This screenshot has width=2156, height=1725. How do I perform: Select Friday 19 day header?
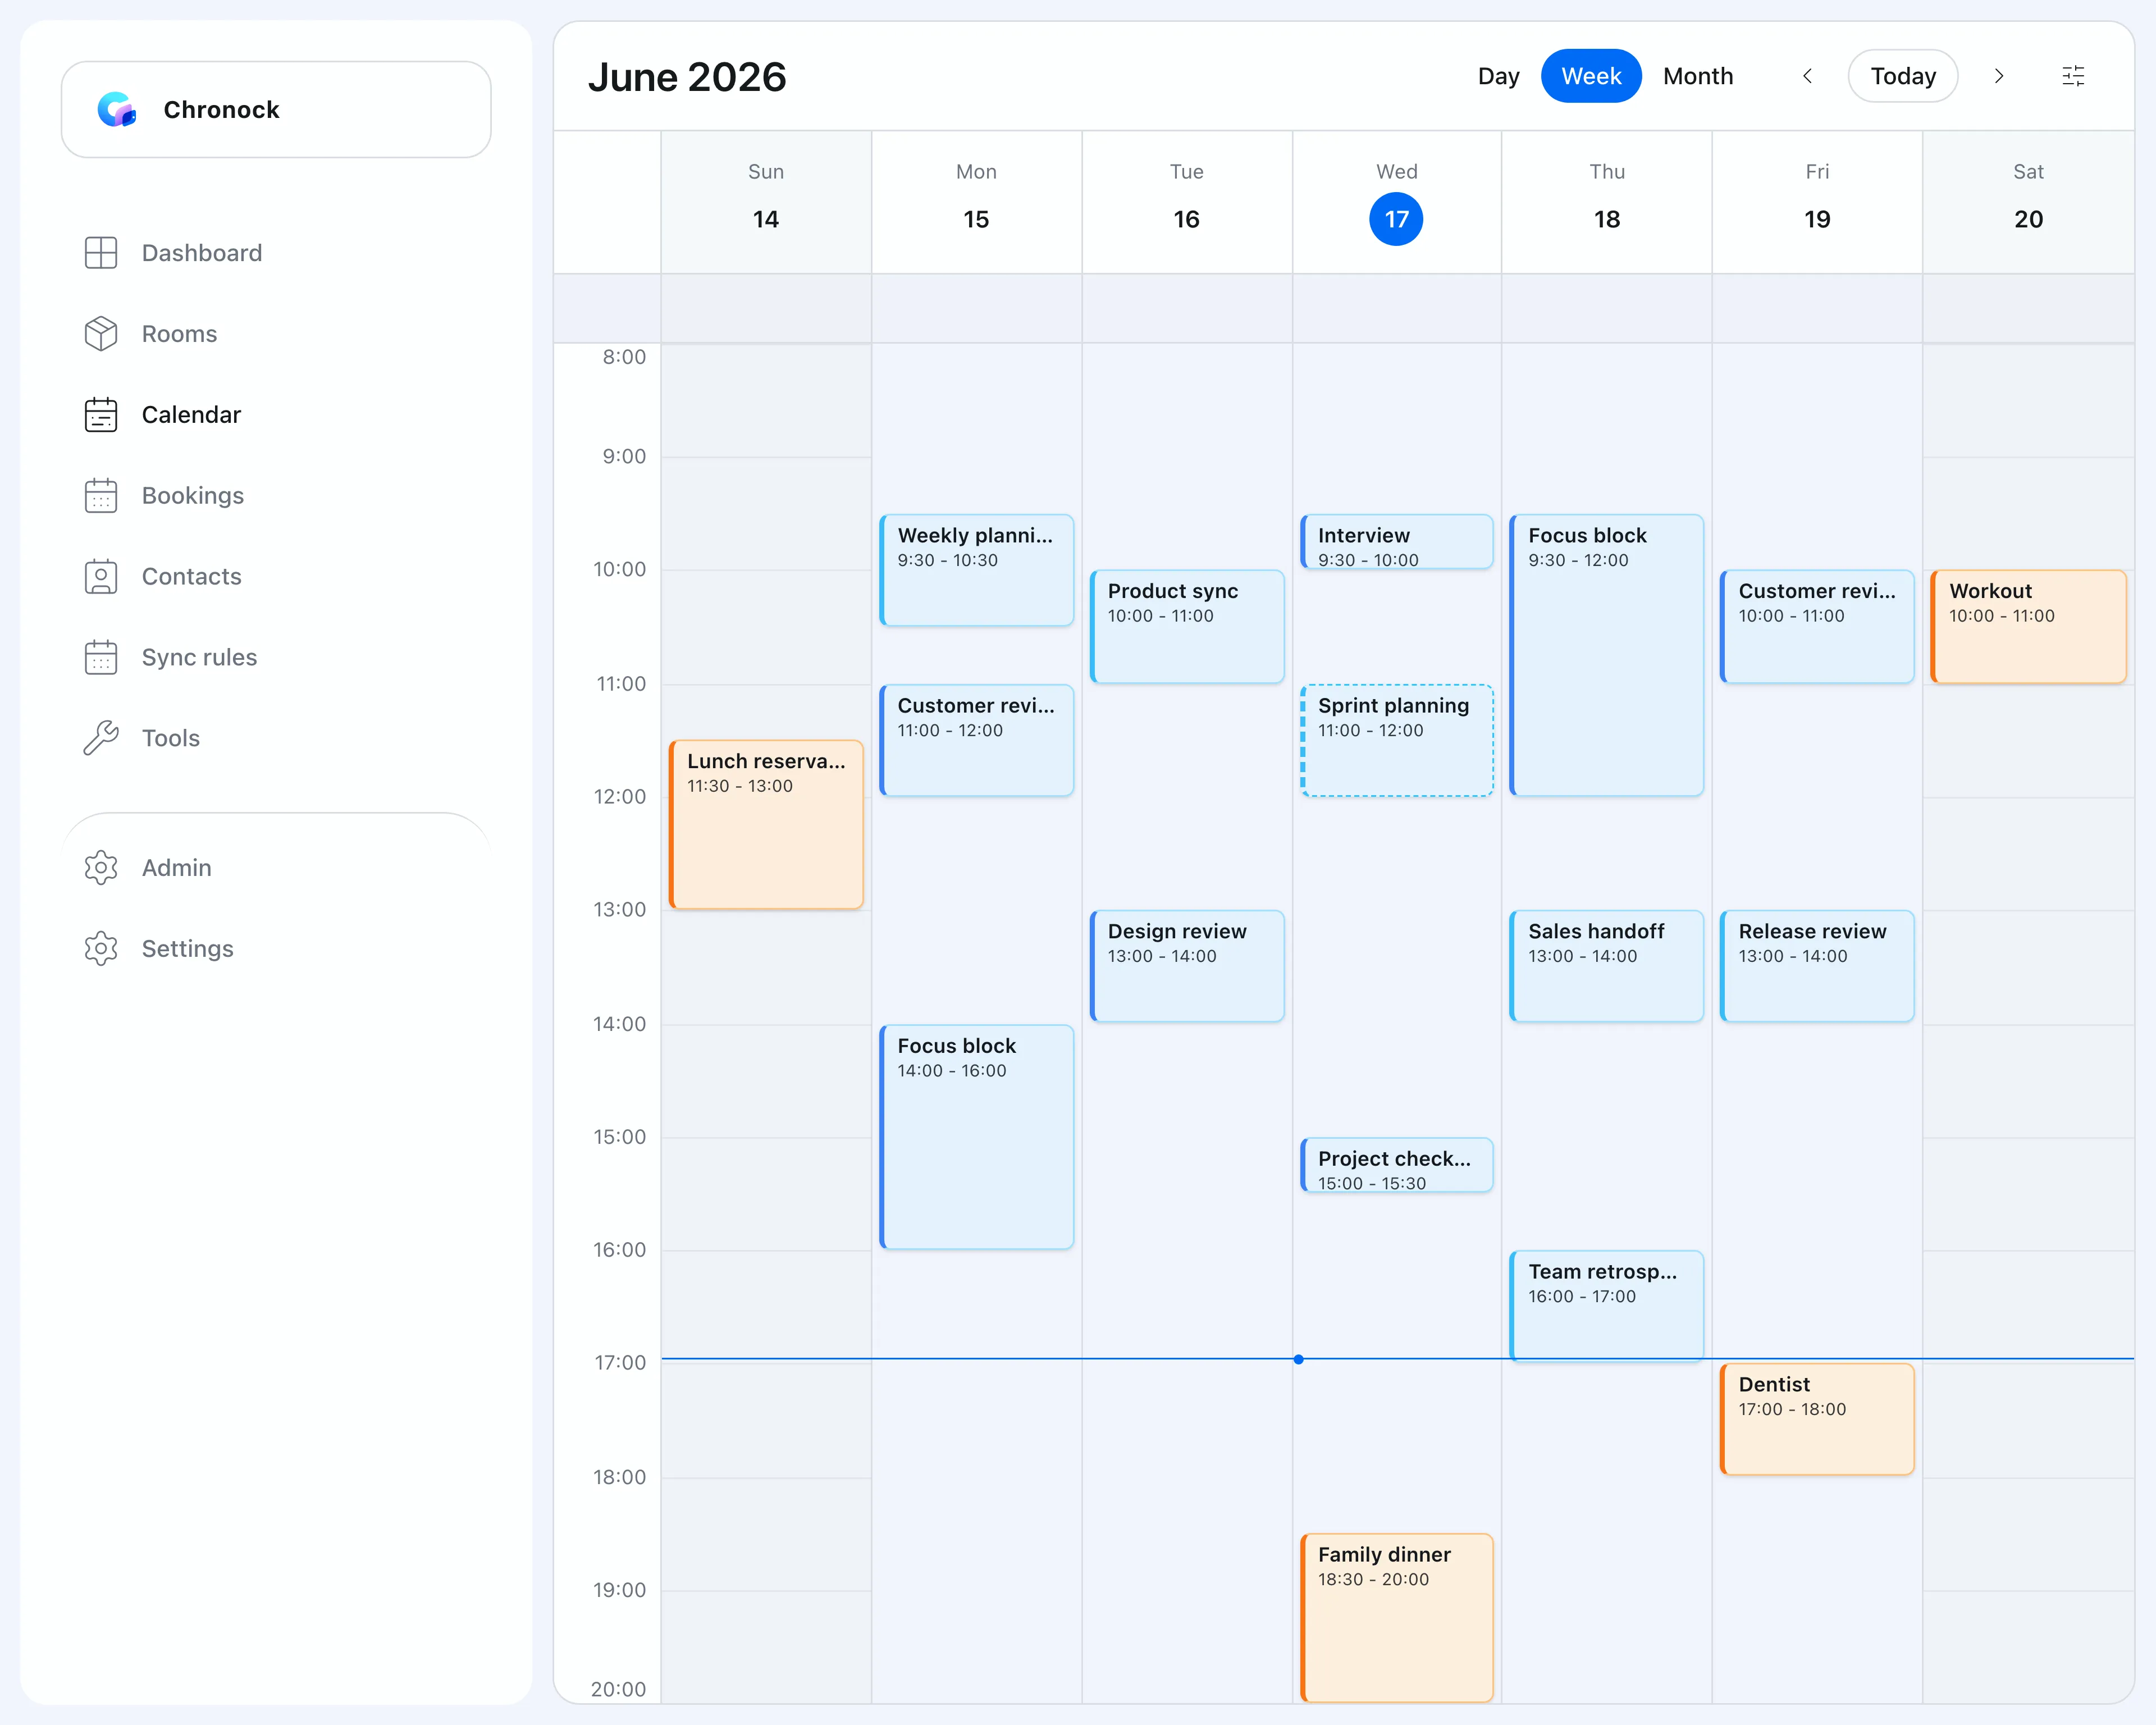tap(1817, 201)
